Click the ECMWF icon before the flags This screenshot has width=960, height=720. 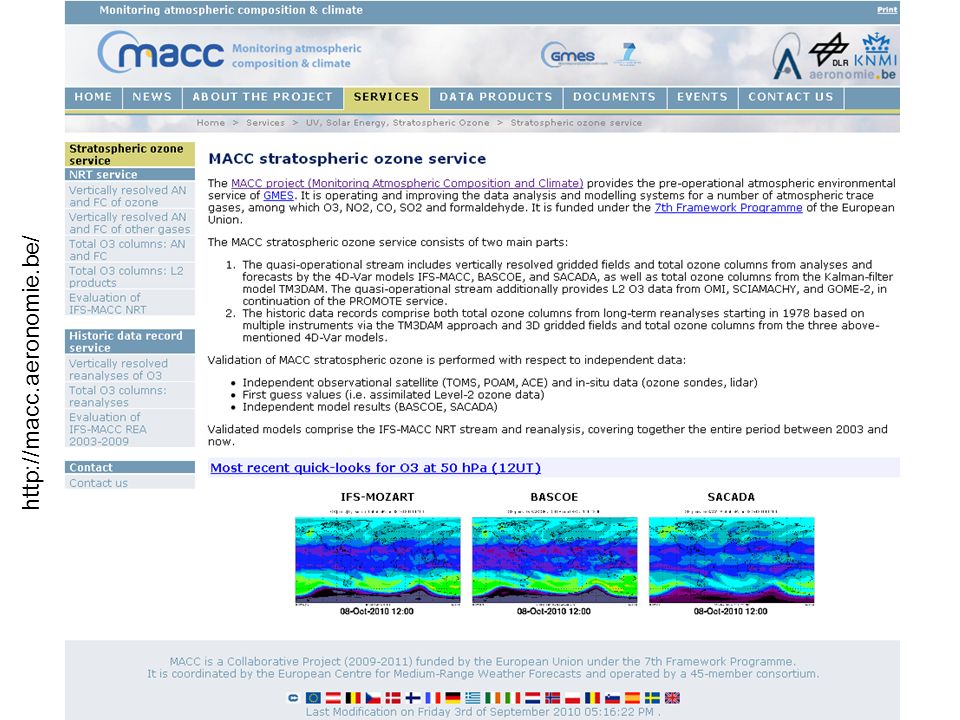click(293, 698)
